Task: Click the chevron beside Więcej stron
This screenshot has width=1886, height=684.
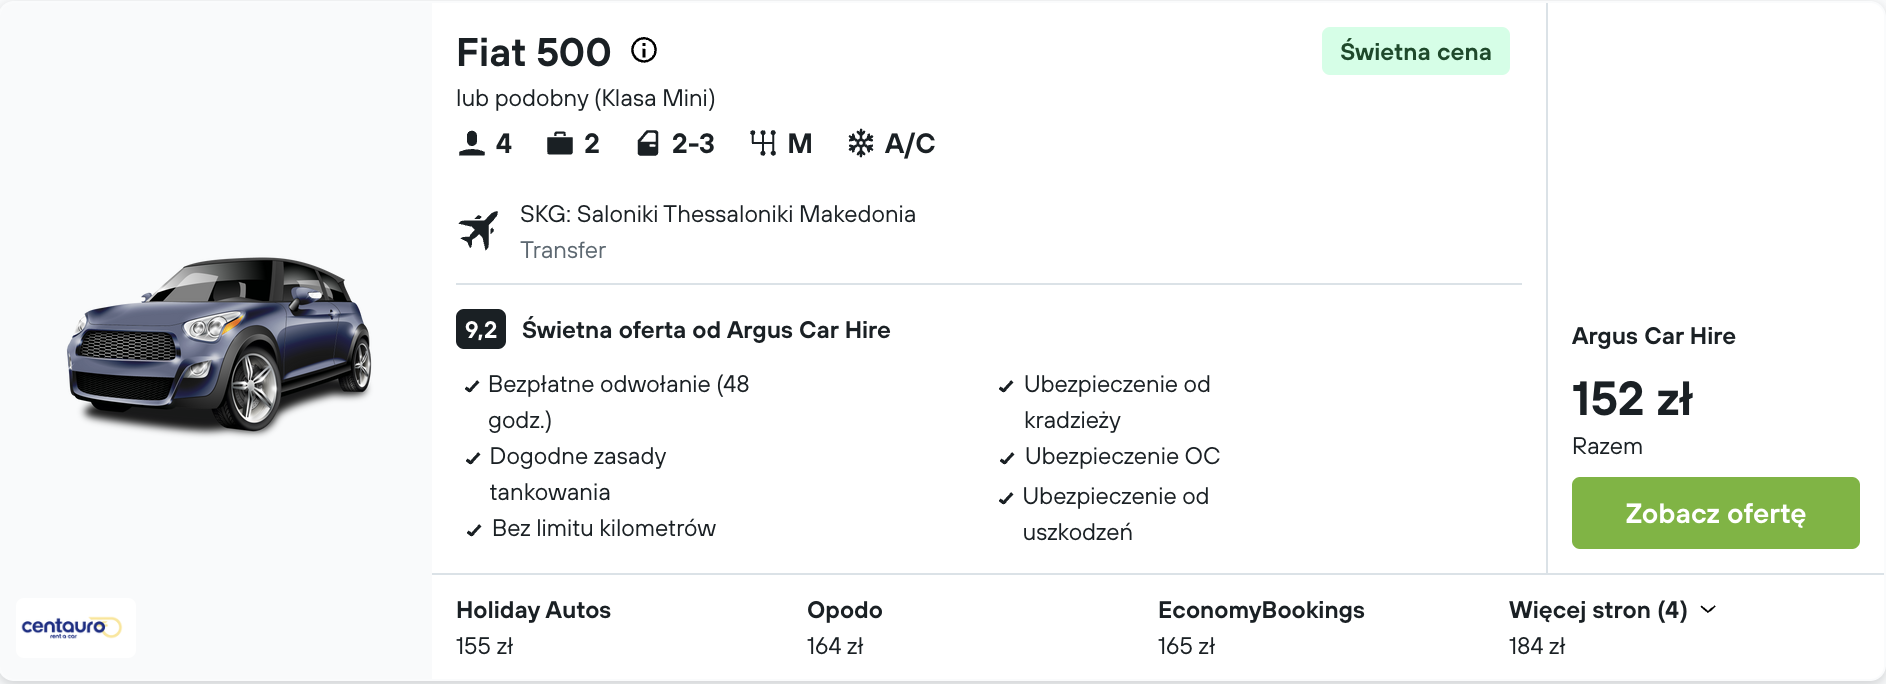Action: [1708, 609]
